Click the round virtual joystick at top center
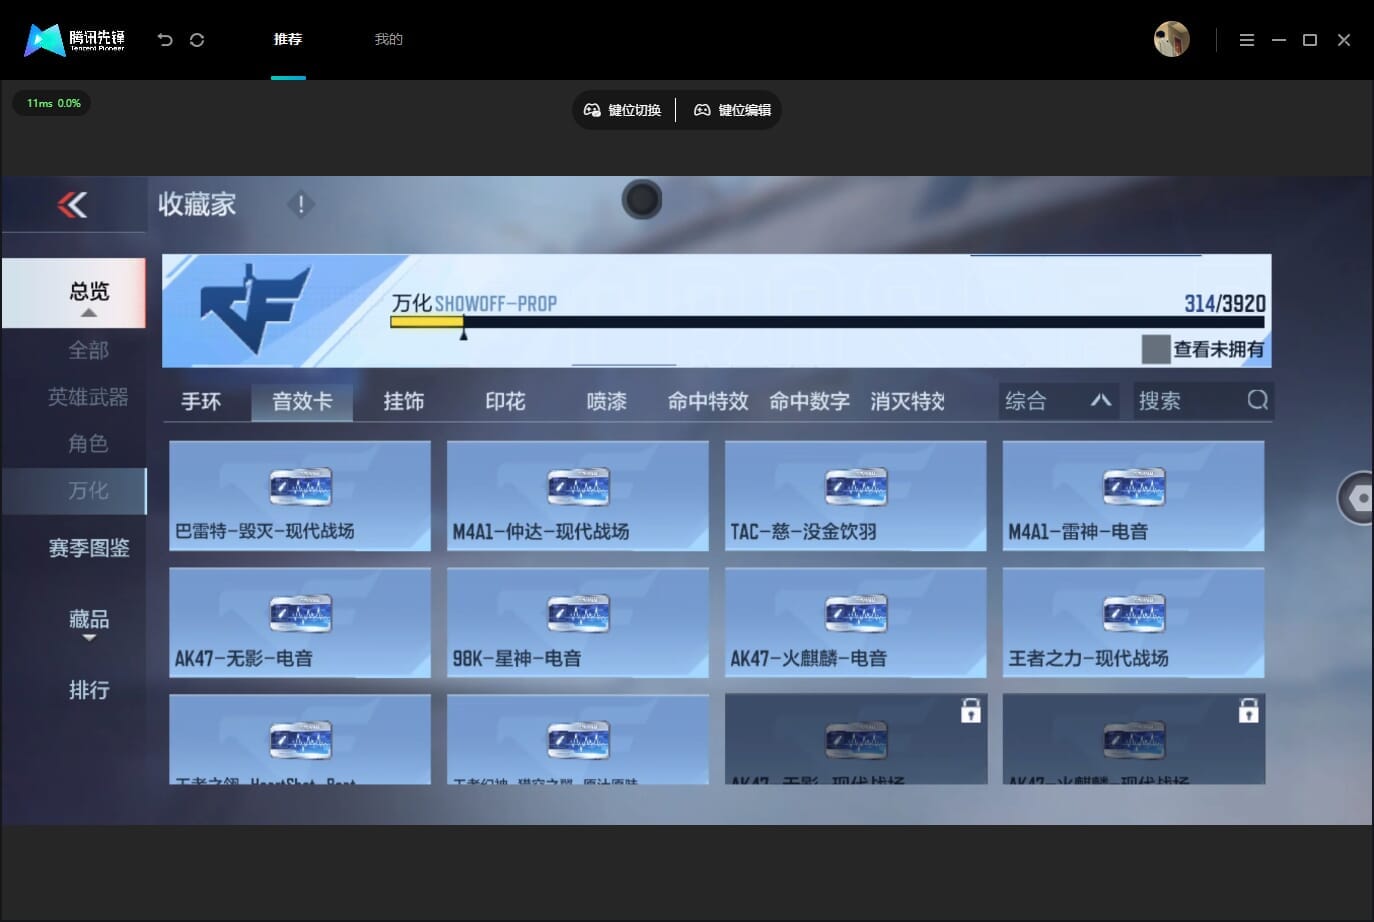This screenshot has height=922, width=1374. pos(642,199)
